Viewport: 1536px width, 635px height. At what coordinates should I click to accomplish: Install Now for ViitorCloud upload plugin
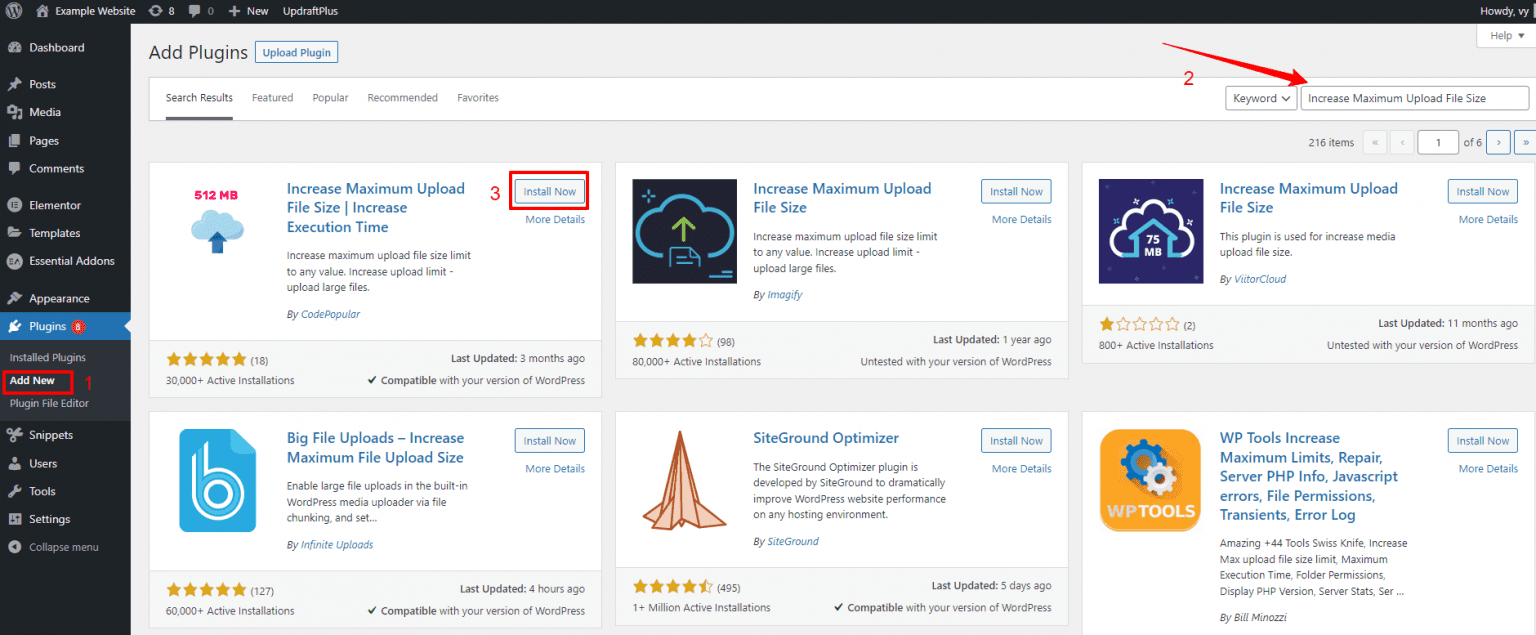(x=1483, y=191)
